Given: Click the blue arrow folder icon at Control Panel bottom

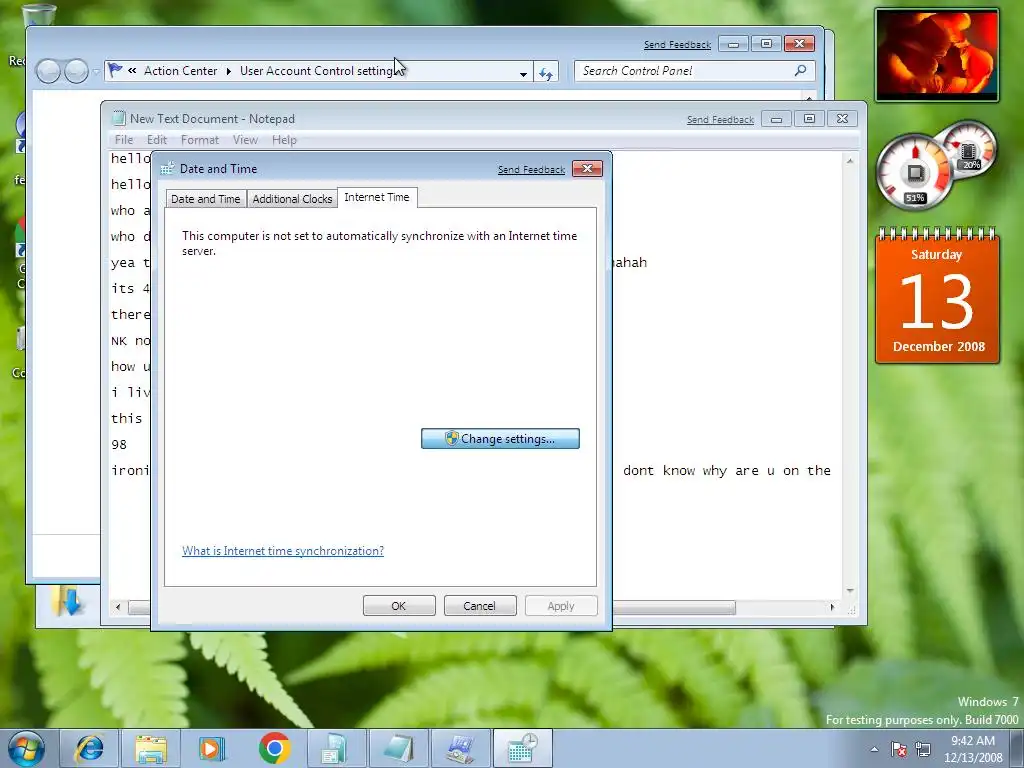Looking at the screenshot, I should (x=67, y=601).
